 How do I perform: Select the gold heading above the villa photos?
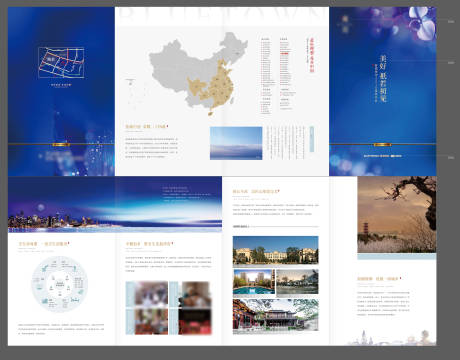255,192
